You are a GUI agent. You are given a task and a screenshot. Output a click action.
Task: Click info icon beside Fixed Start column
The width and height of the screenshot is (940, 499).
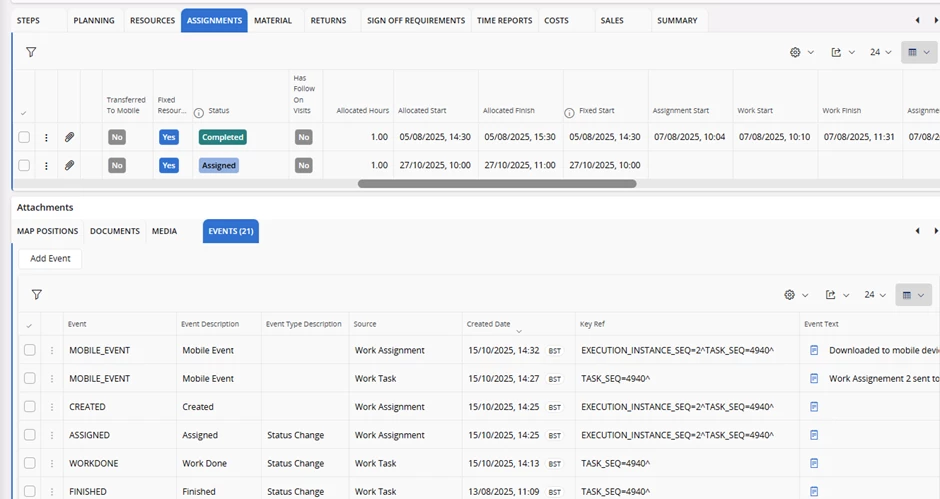pyautogui.click(x=569, y=112)
